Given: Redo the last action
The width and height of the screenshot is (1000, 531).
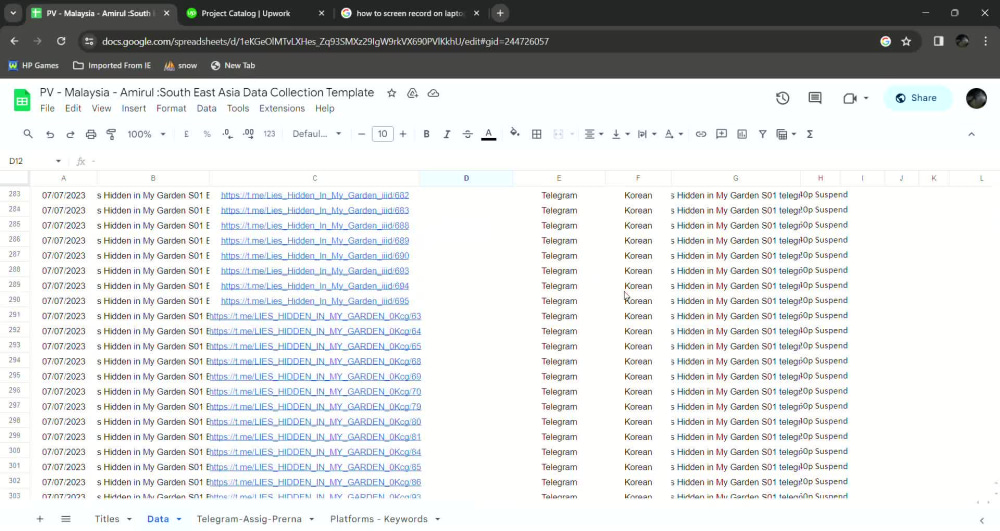Looking at the screenshot, I should [x=70, y=134].
